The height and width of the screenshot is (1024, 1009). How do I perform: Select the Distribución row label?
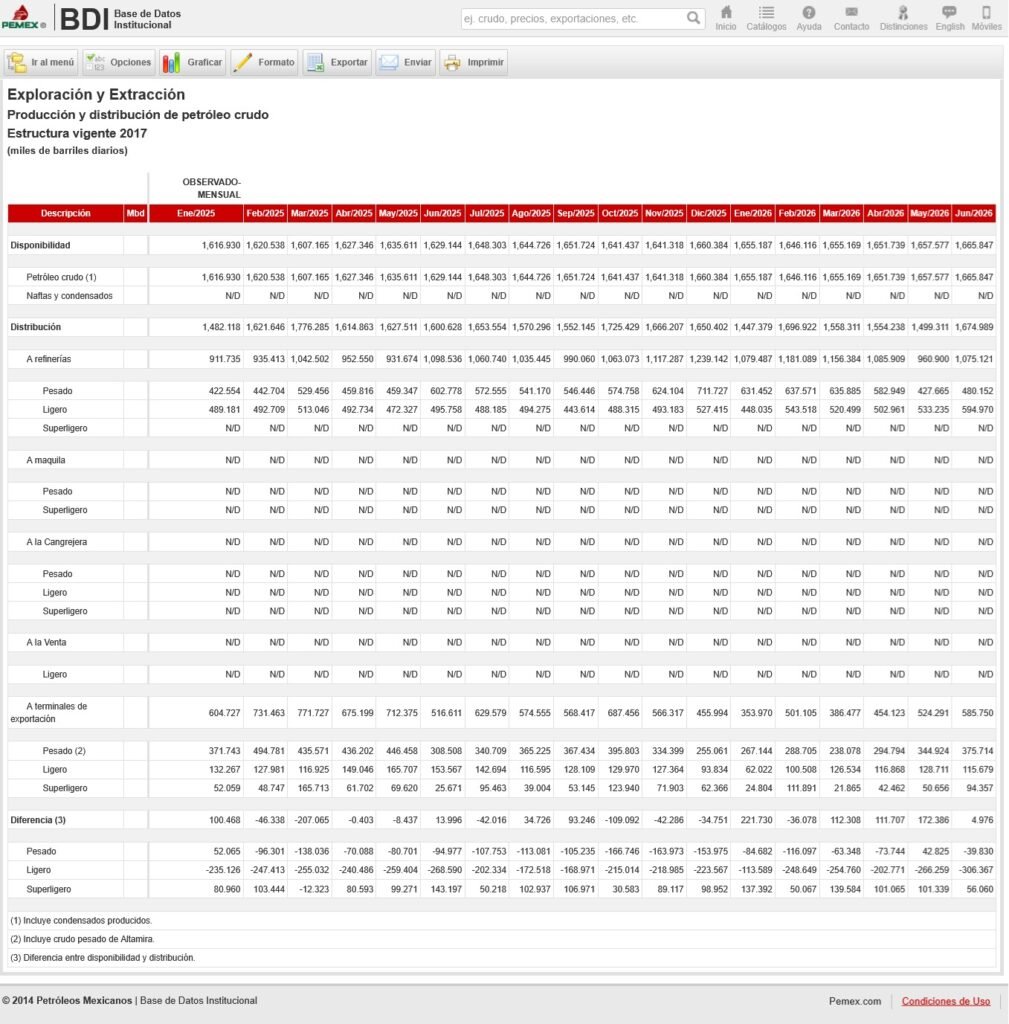pyautogui.click(x=35, y=327)
